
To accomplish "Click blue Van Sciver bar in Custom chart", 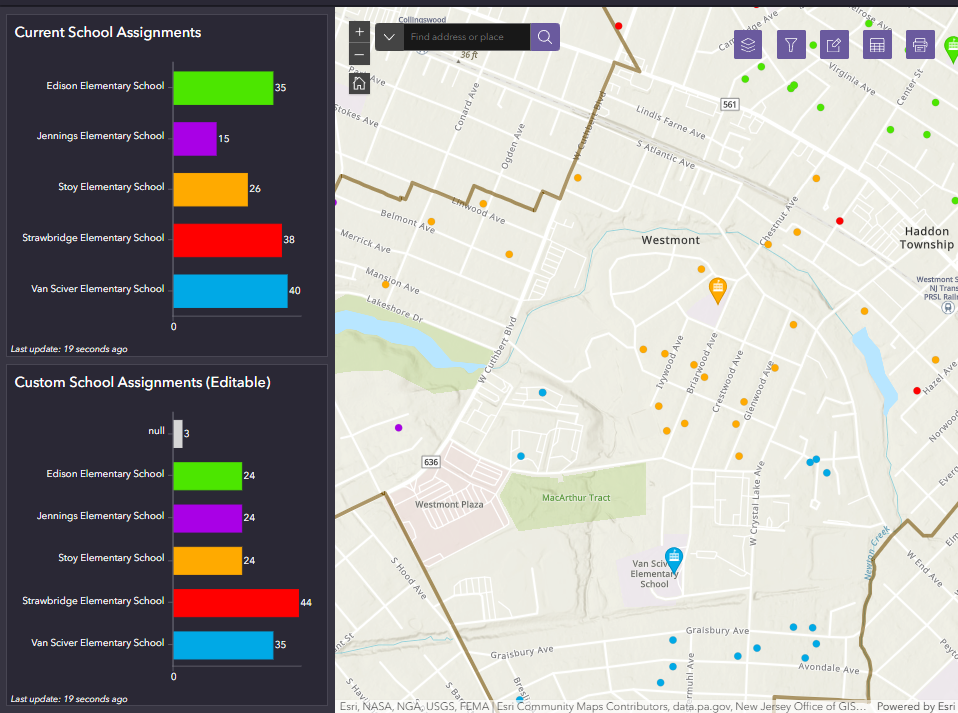I will [223, 645].
